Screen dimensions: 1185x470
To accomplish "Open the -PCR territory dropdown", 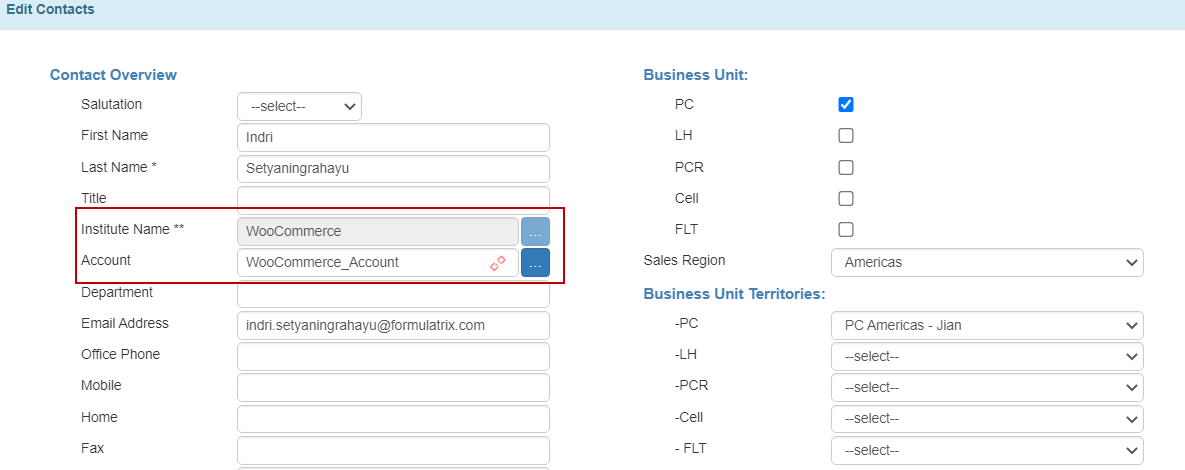I will pos(987,387).
